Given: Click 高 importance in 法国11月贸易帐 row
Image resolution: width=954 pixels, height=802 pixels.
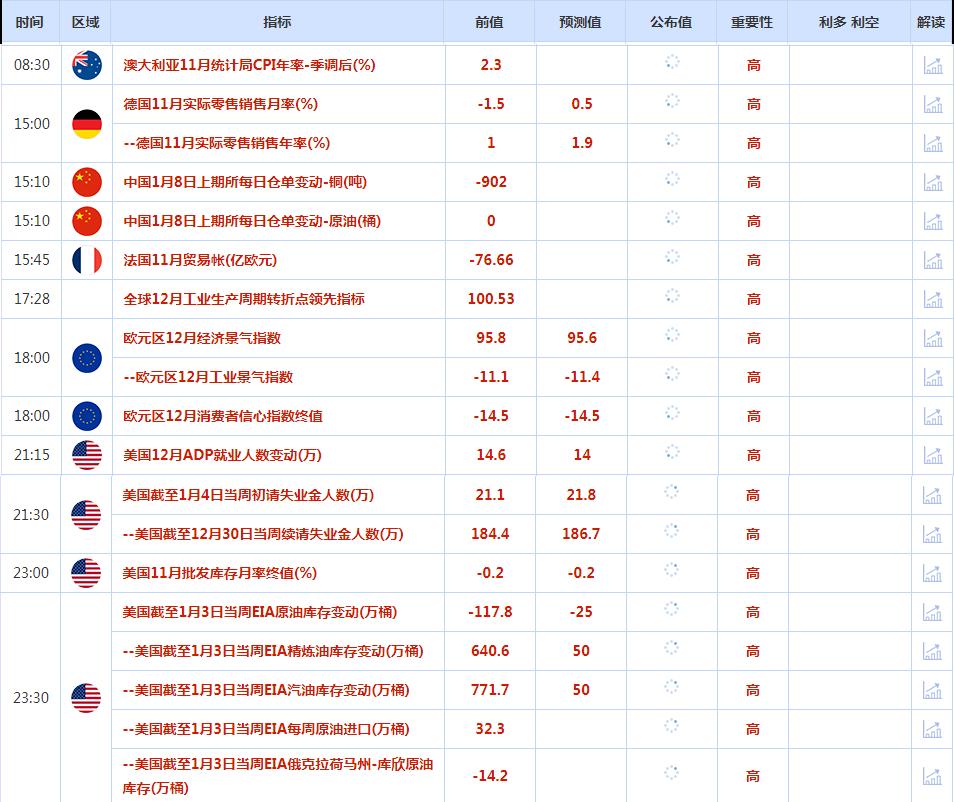Looking at the screenshot, I should (x=754, y=260).
